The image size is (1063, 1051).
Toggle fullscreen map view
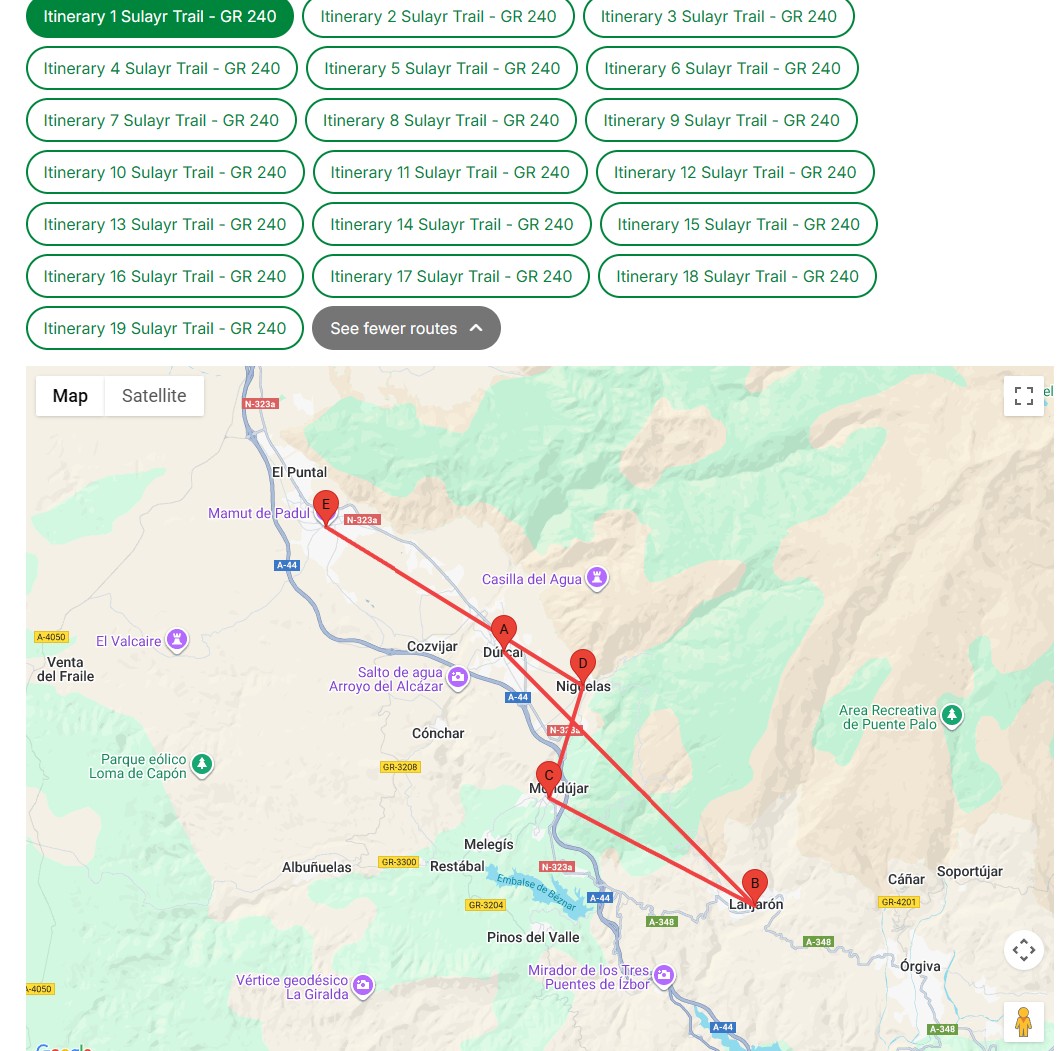tap(1023, 396)
